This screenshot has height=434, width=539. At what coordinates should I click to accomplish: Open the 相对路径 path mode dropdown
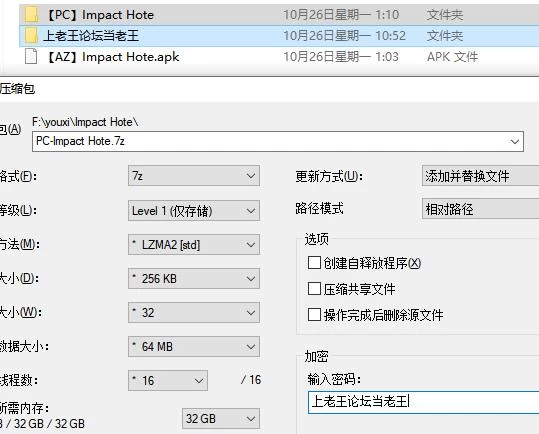[x=481, y=209]
